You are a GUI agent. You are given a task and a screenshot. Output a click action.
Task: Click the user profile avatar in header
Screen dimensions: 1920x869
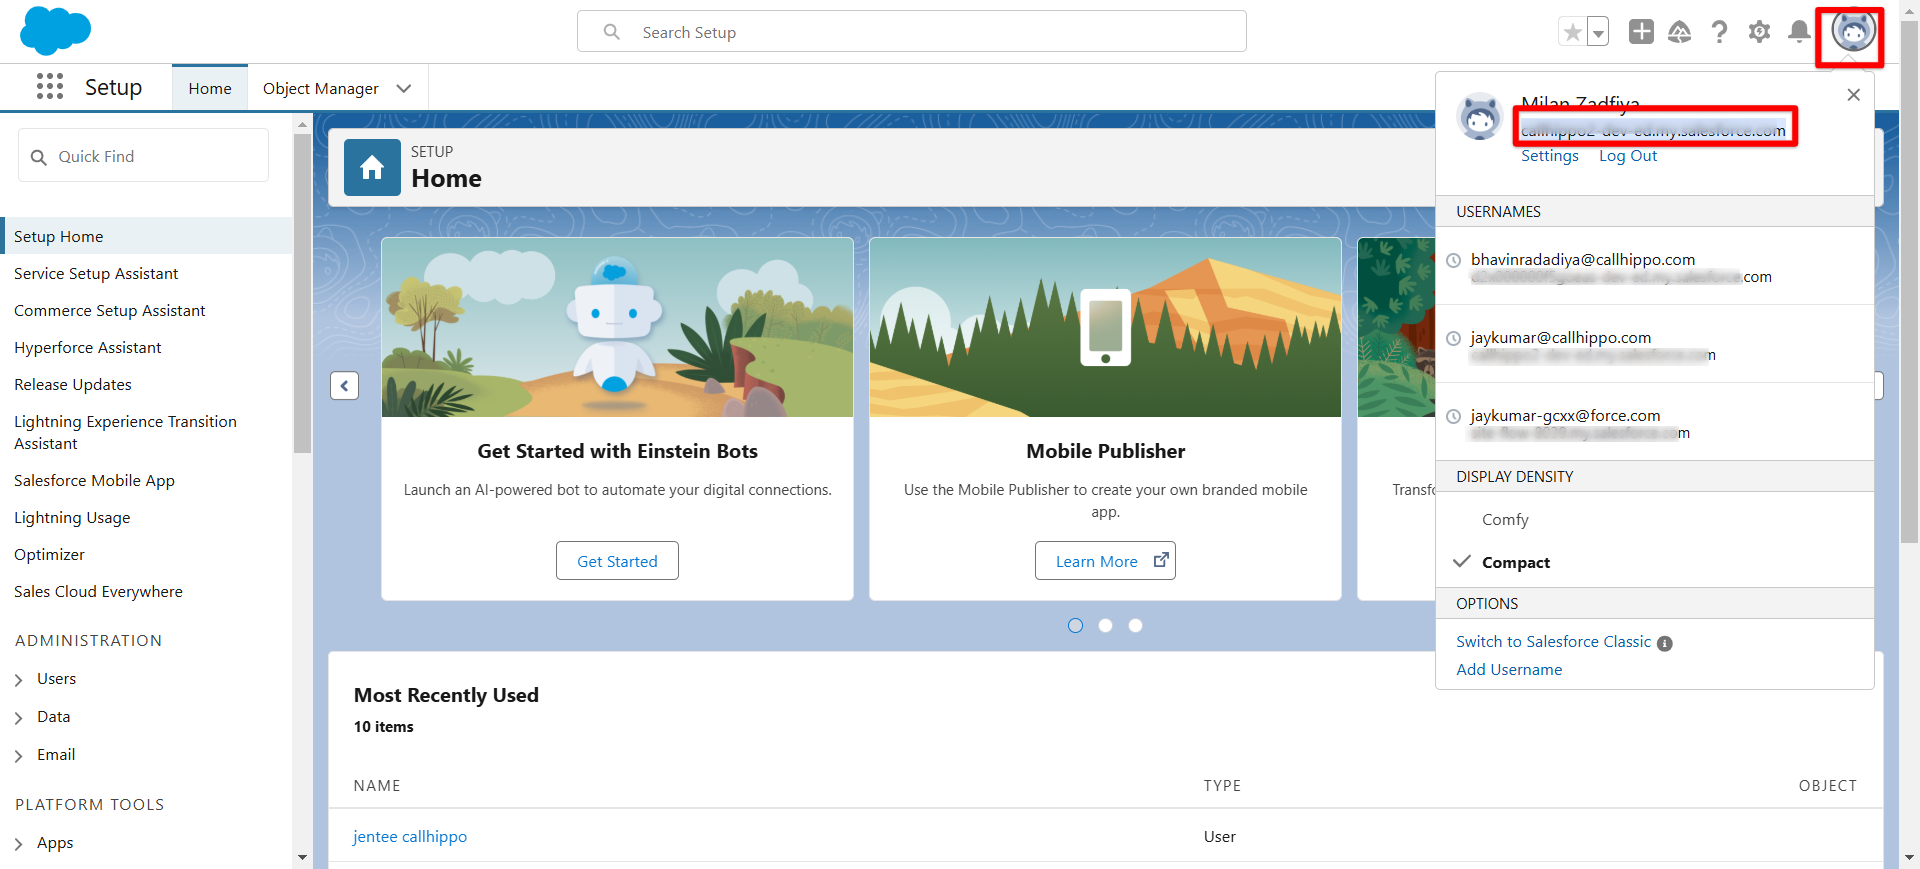[x=1852, y=32]
